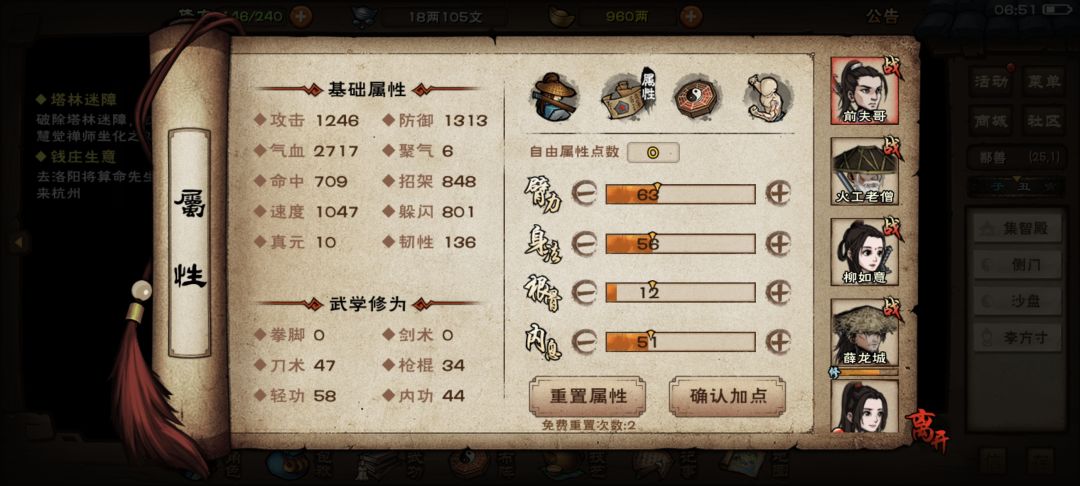Image resolution: width=1080 pixels, height=486 pixels.
Task: Select the 属性 scroll tab icon
Action: 627,96
